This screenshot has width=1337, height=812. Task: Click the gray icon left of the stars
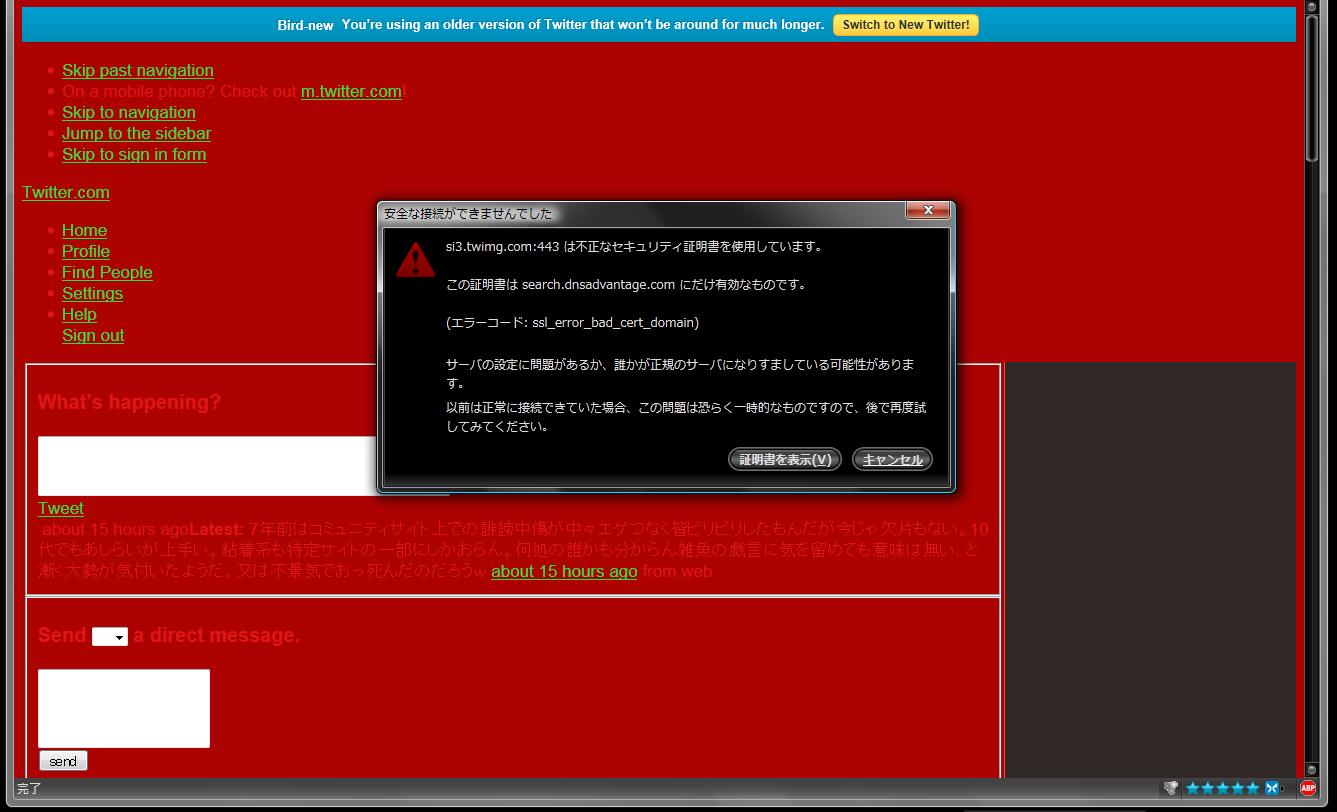coord(1170,788)
